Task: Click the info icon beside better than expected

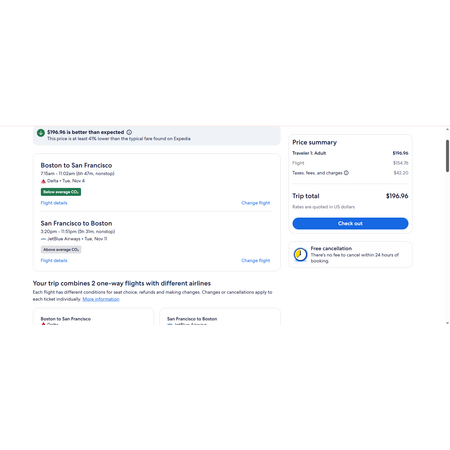Action: point(129,132)
